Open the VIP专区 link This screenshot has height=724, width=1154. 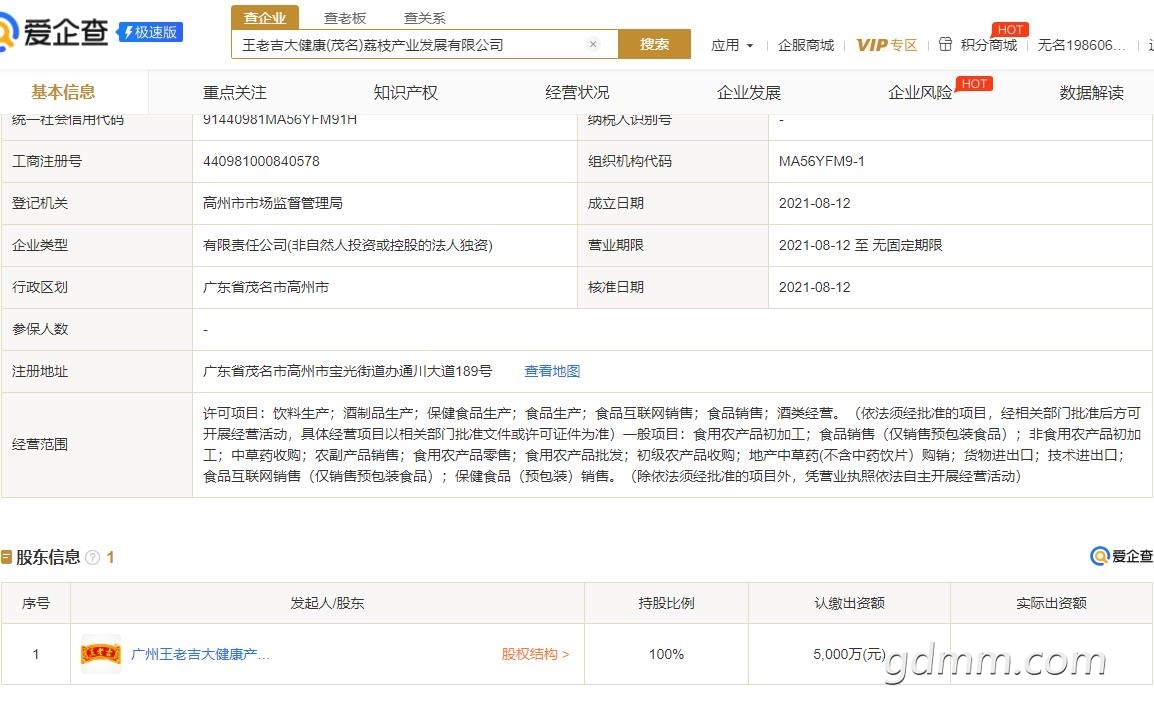(x=887, y=46)
